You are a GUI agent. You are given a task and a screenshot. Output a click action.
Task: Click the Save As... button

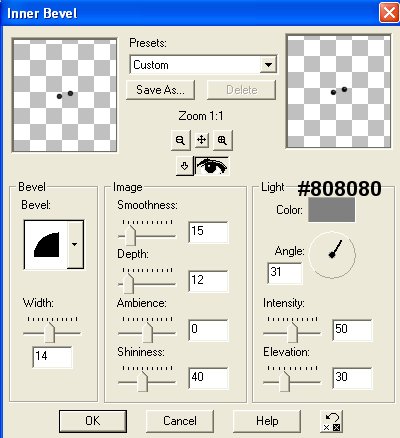pyautogui.click(x=160, y=90)
